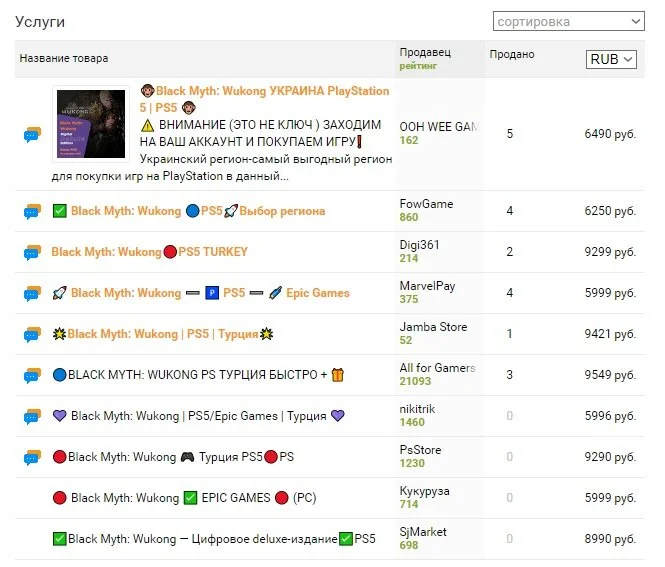Click seller name PsStore

click(420, 450)
